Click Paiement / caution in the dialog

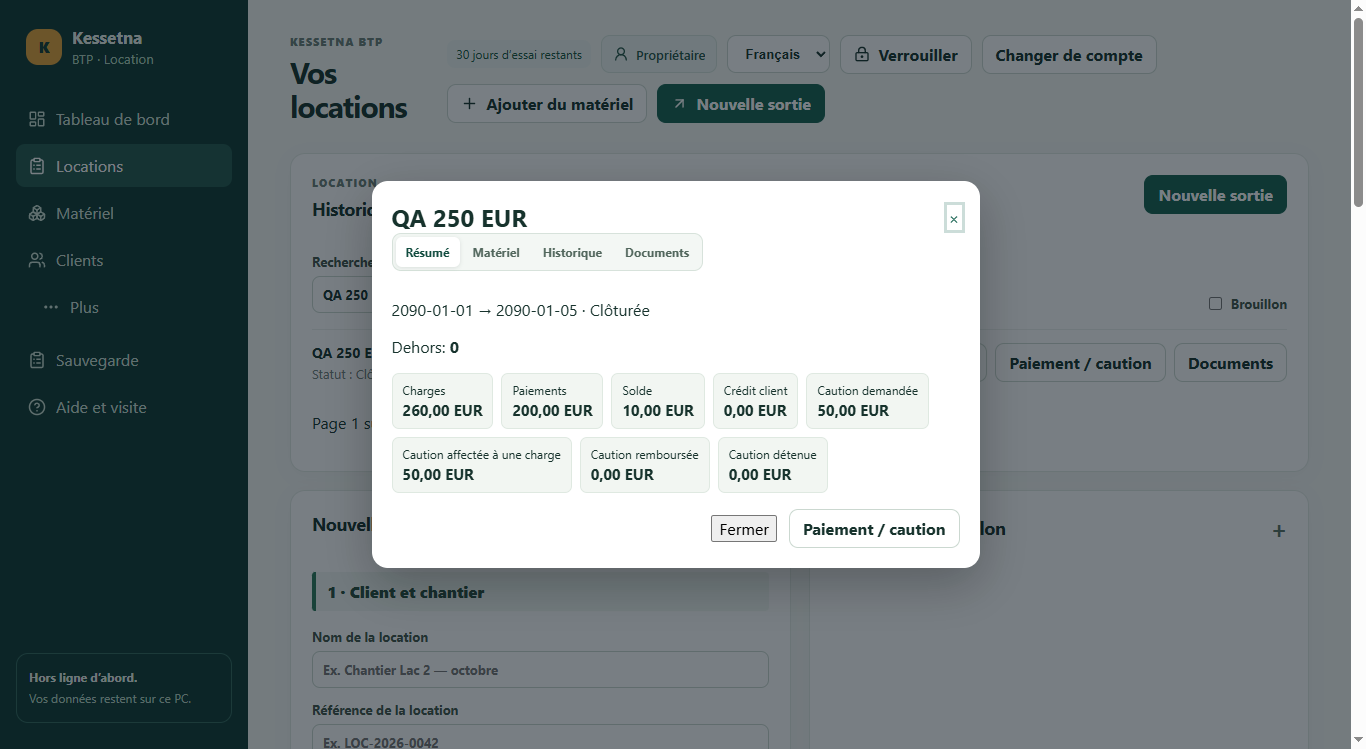click(874, 529)
